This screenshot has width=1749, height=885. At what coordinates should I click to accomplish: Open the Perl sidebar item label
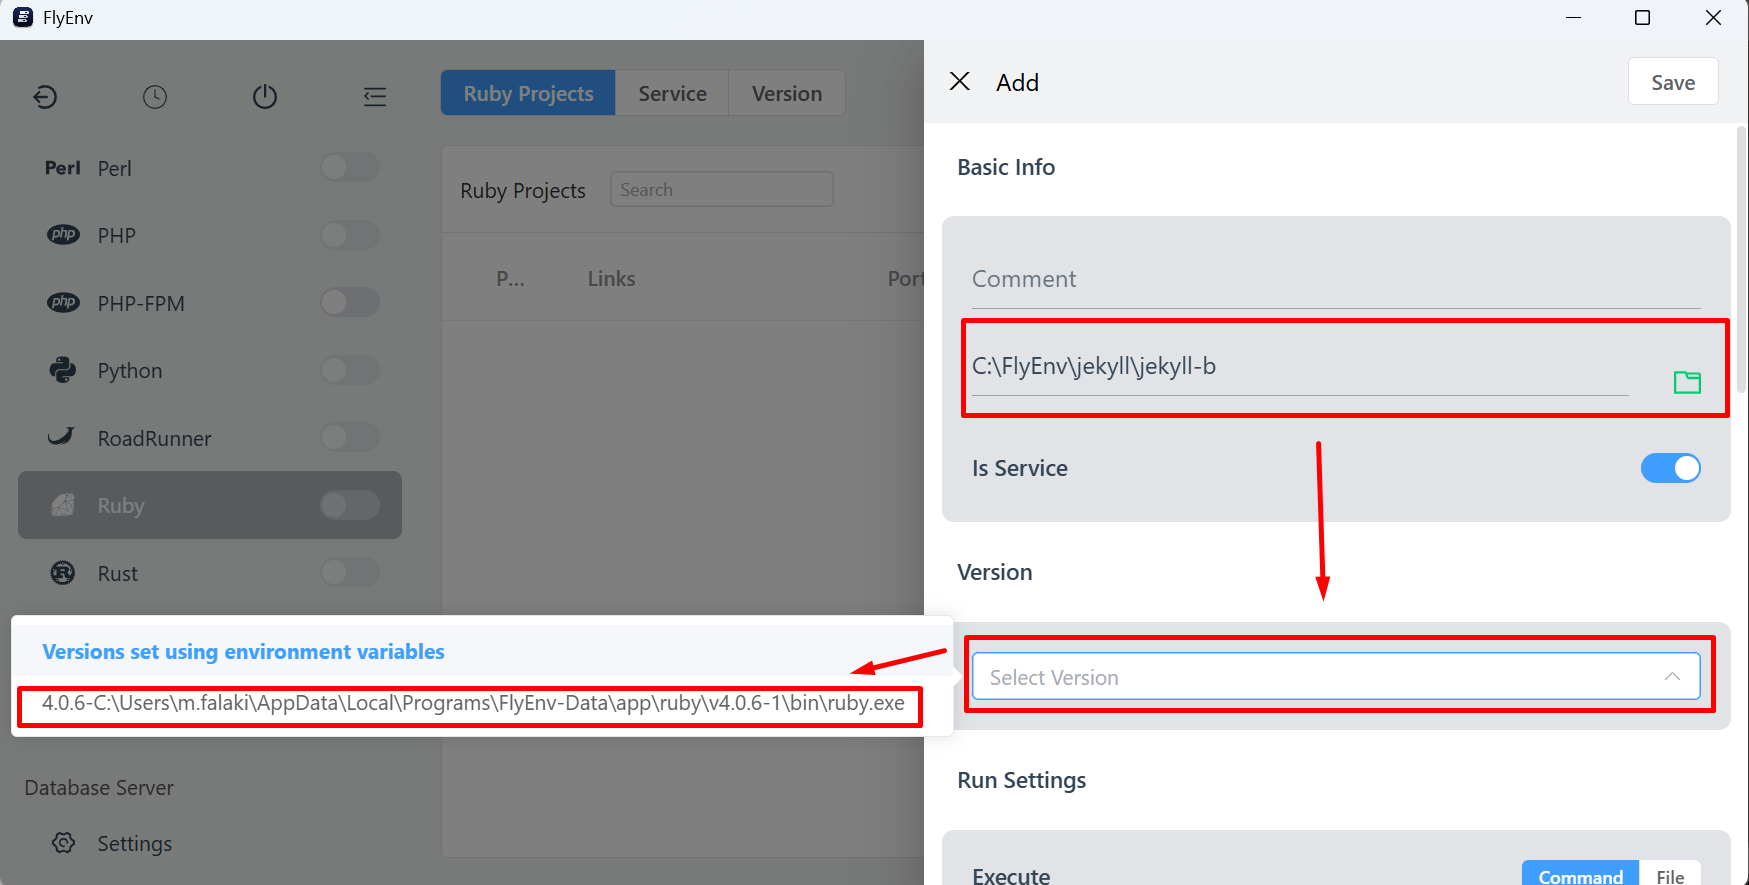tap(114, 168)
